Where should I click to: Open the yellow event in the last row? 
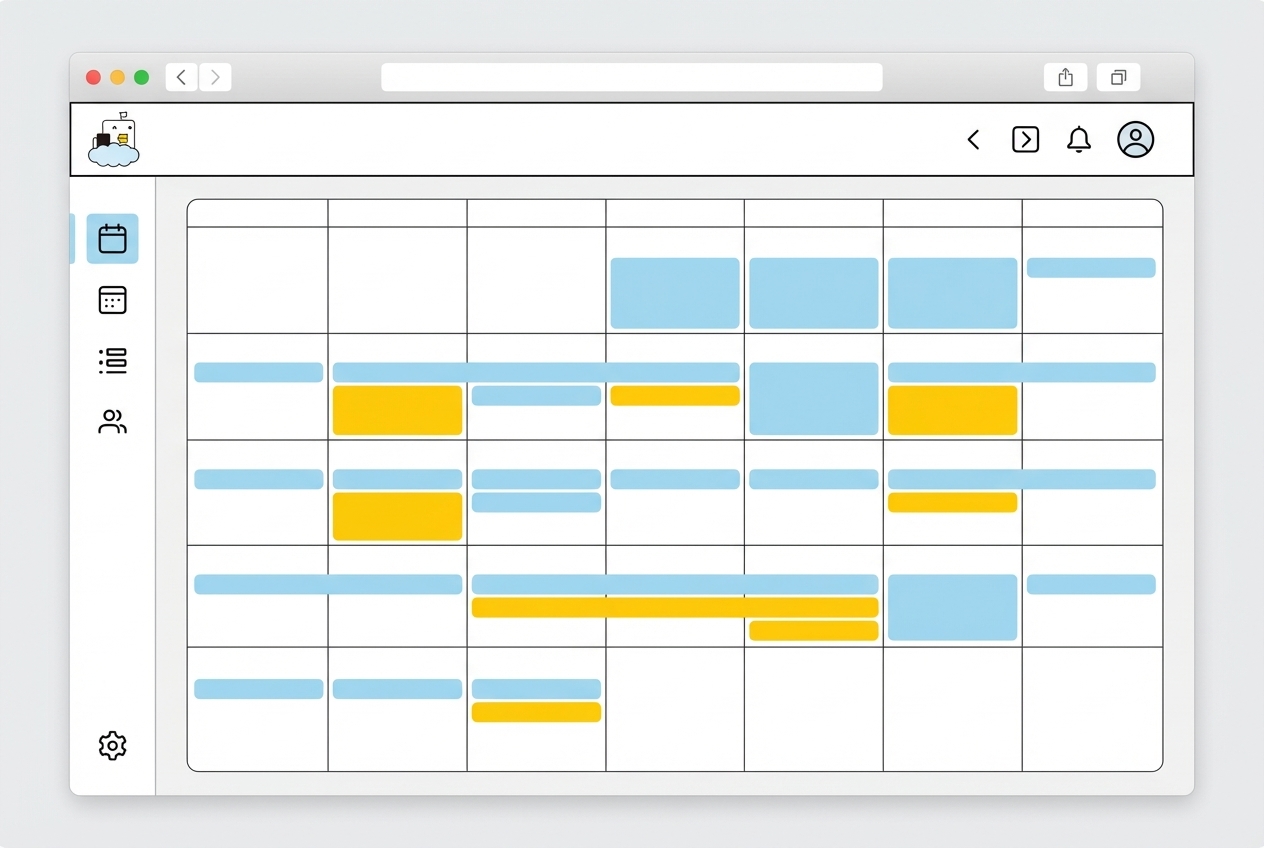pyautogui.click(x=536, y=712)
